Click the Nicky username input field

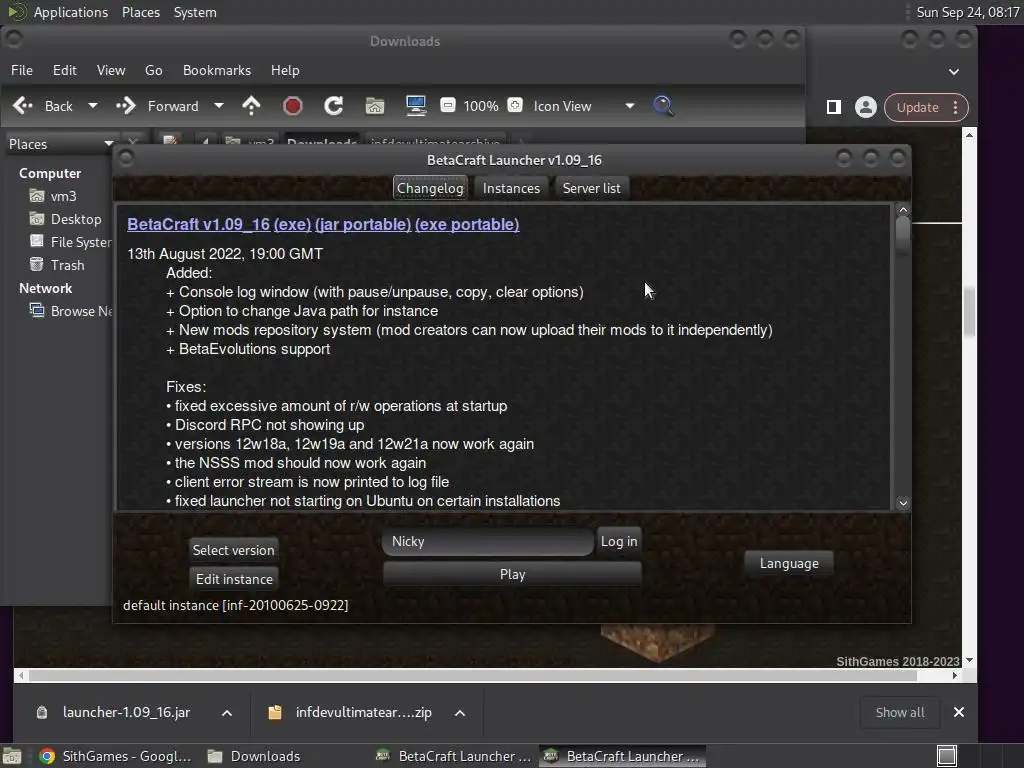(488, 541)
